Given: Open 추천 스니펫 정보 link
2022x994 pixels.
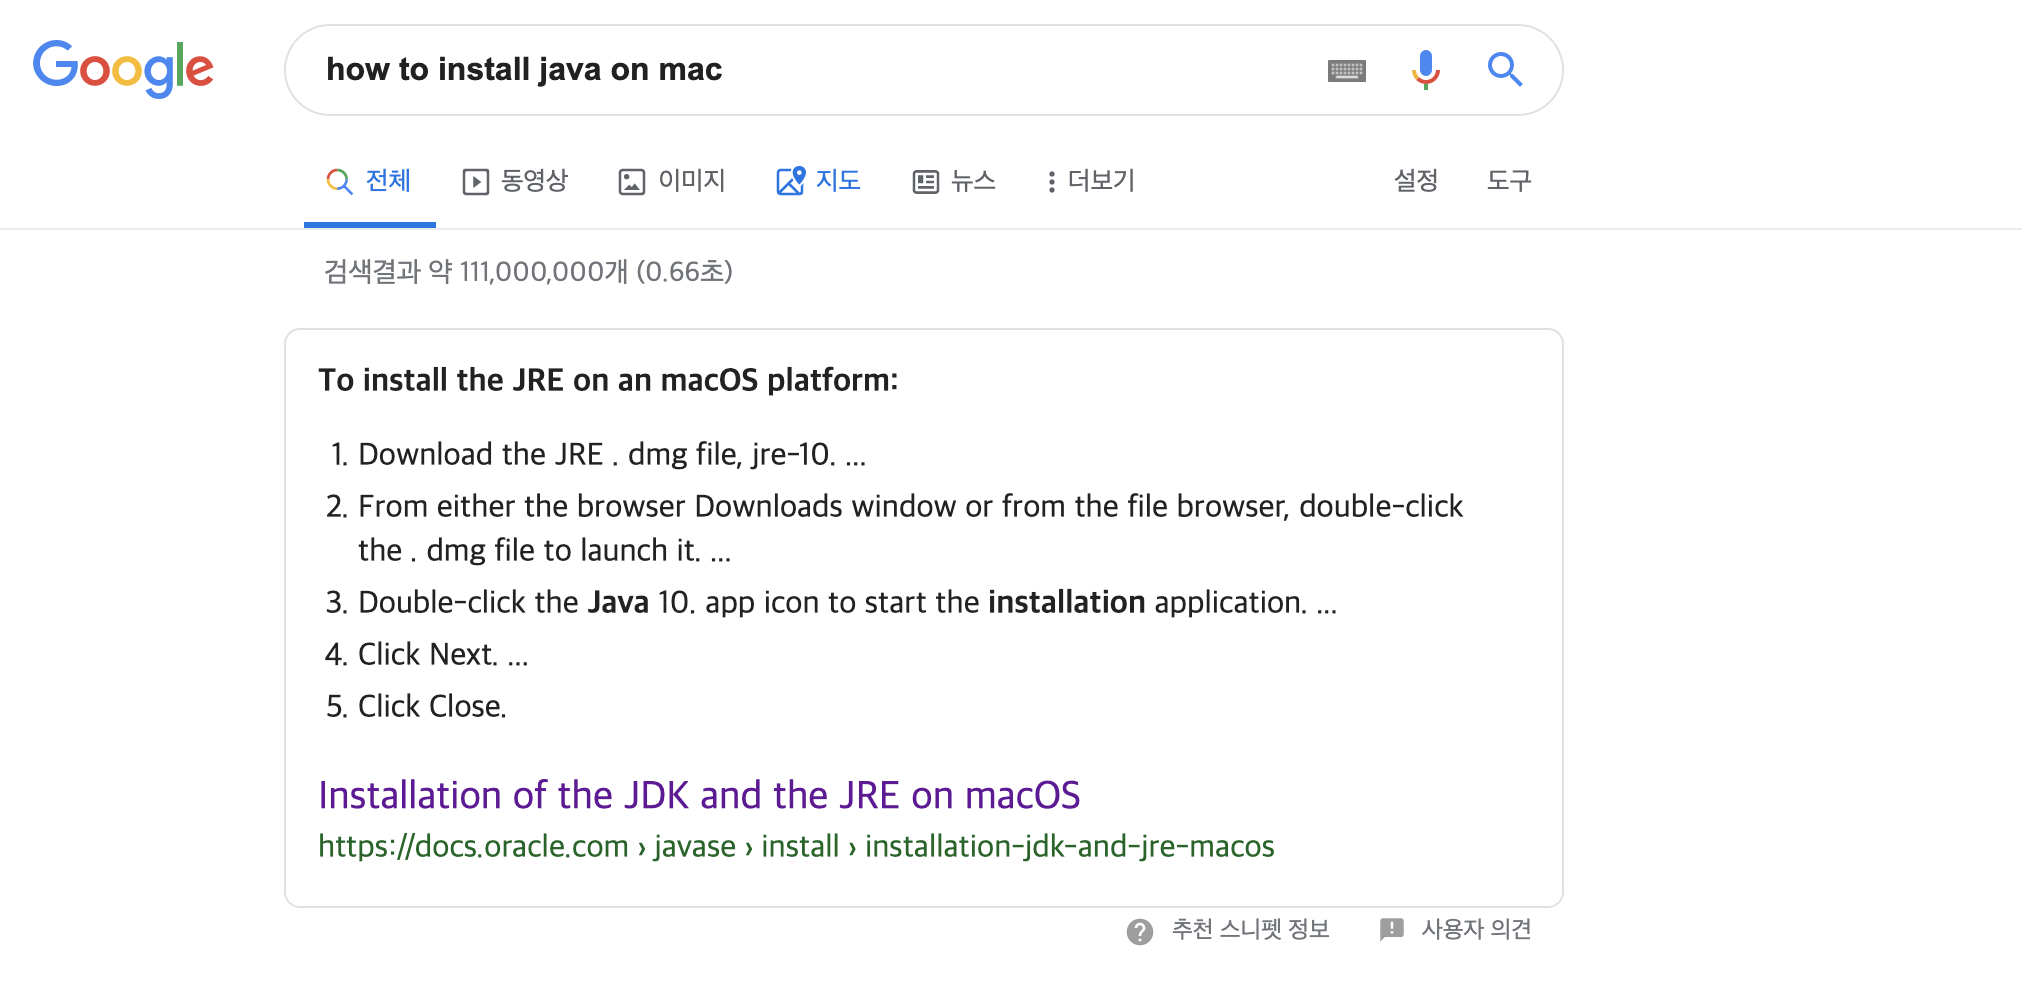Looking at the screenshot, I should 1250,930.
